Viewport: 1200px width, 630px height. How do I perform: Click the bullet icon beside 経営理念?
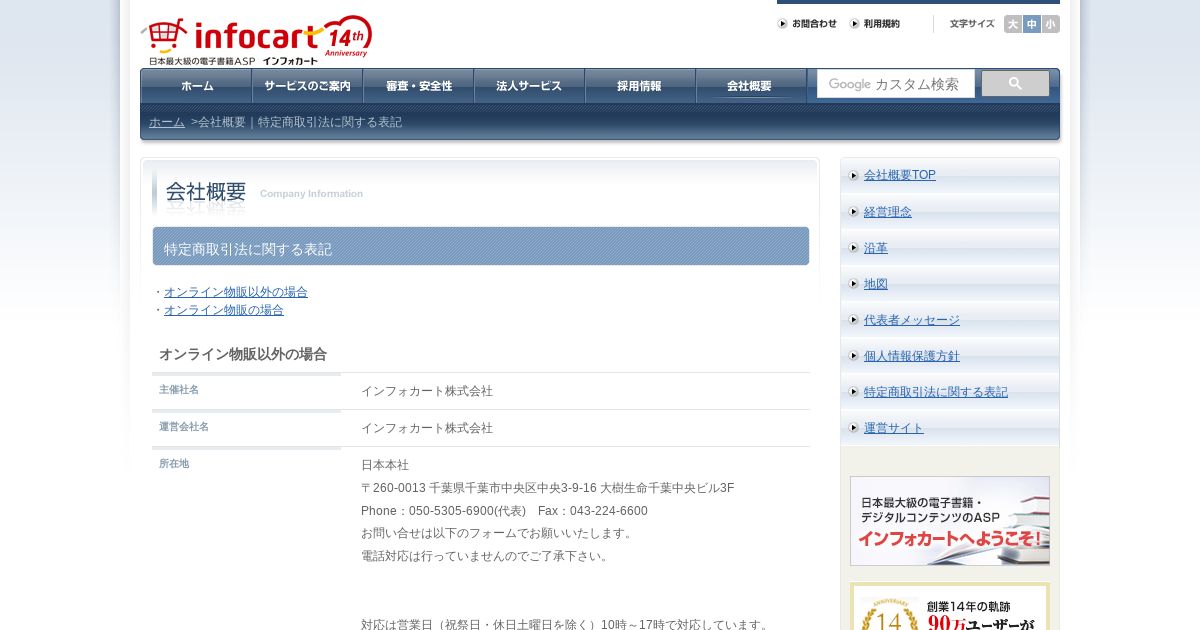(x=854, y=212)
